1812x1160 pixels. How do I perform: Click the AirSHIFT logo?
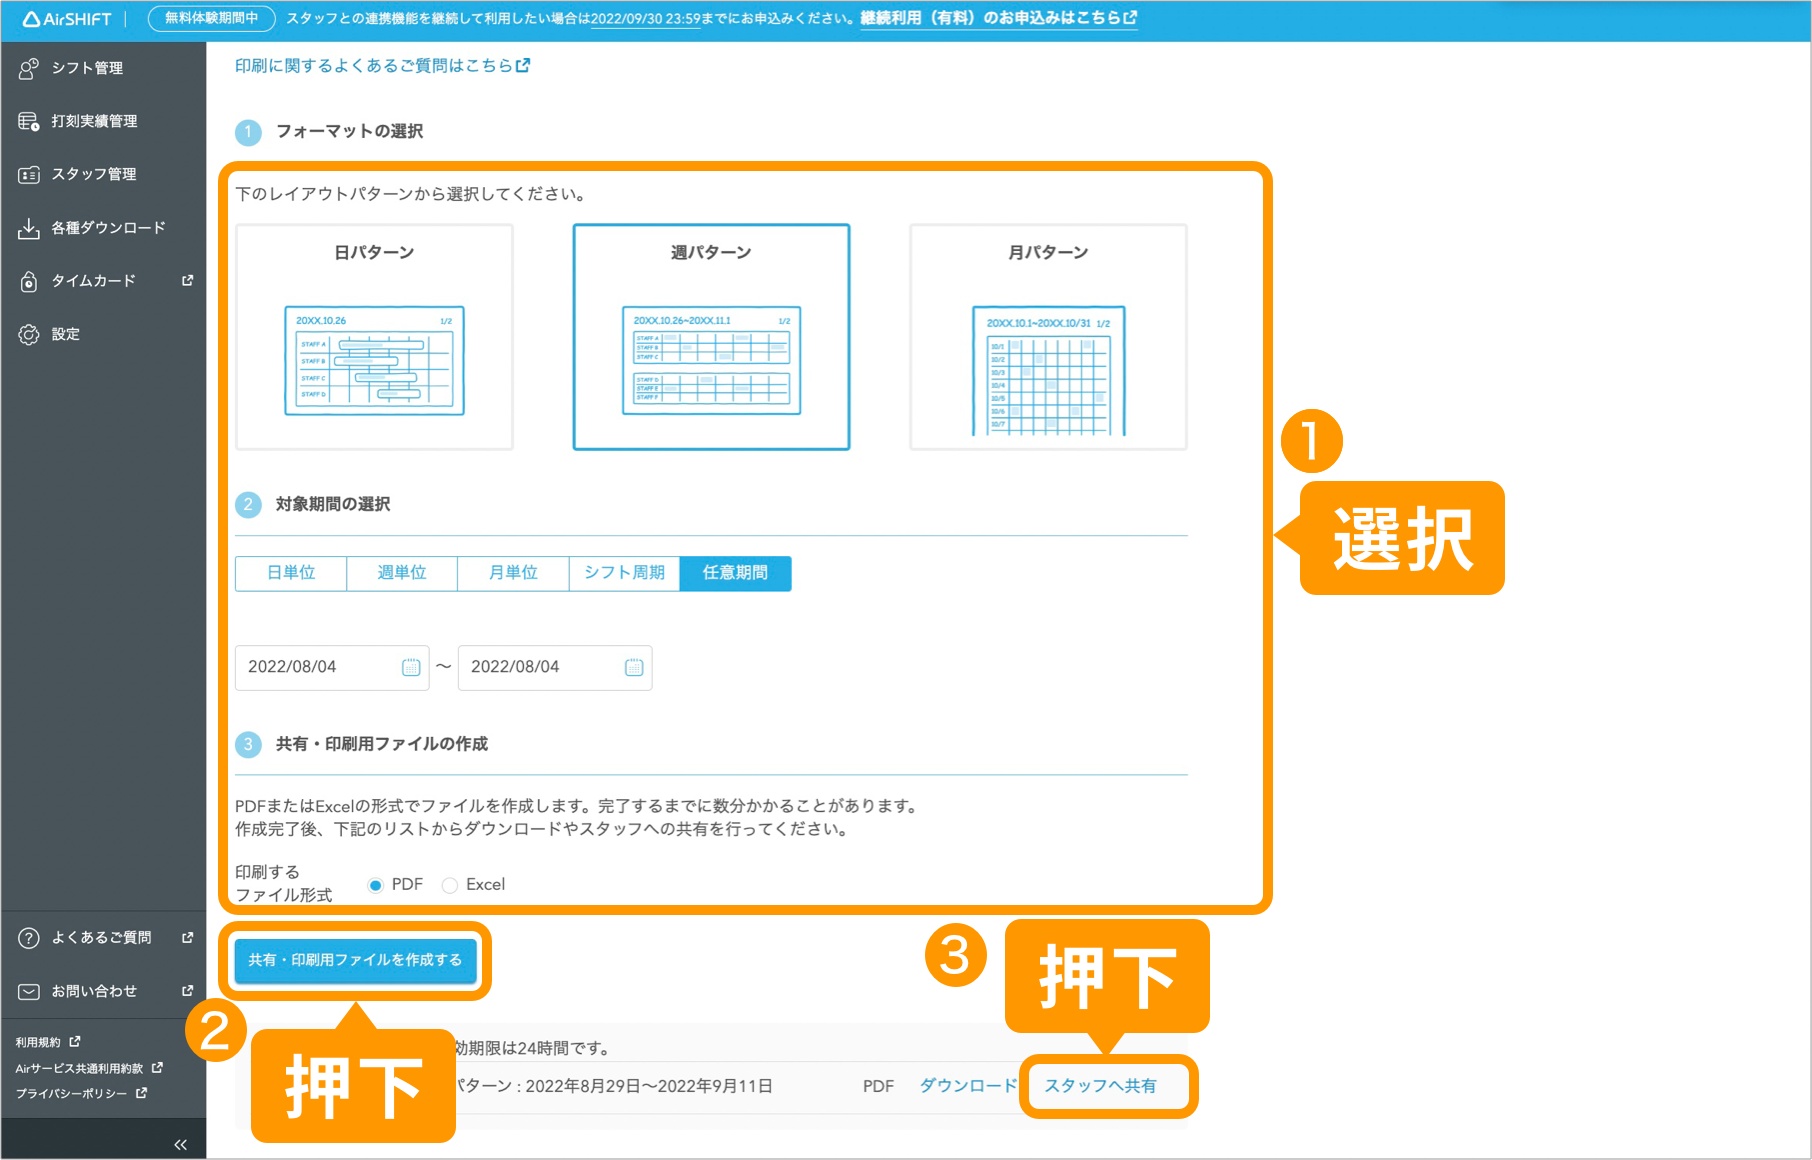(66, 17)
